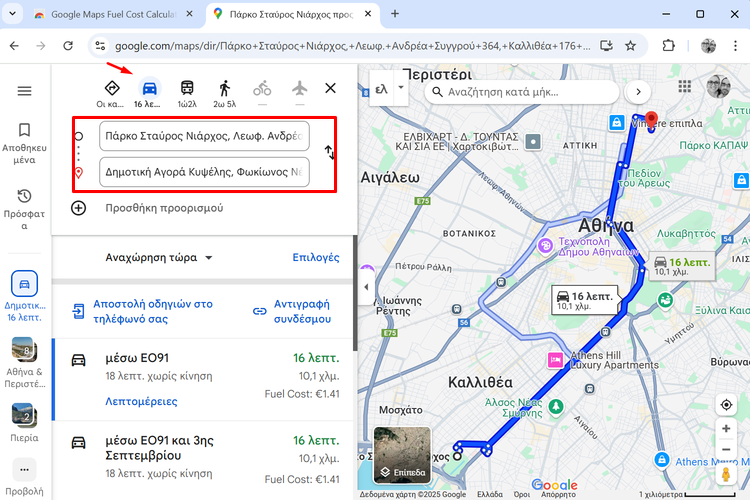Open new browser tab
This screenshot has height=500, width=750.
395,14
